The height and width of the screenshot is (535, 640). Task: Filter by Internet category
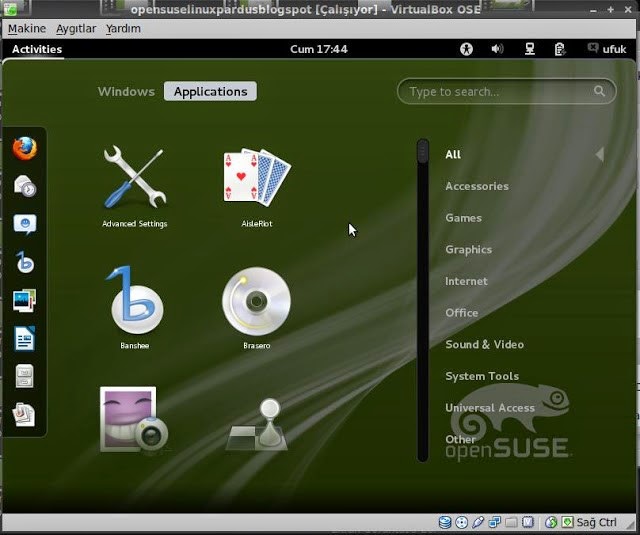466,281
